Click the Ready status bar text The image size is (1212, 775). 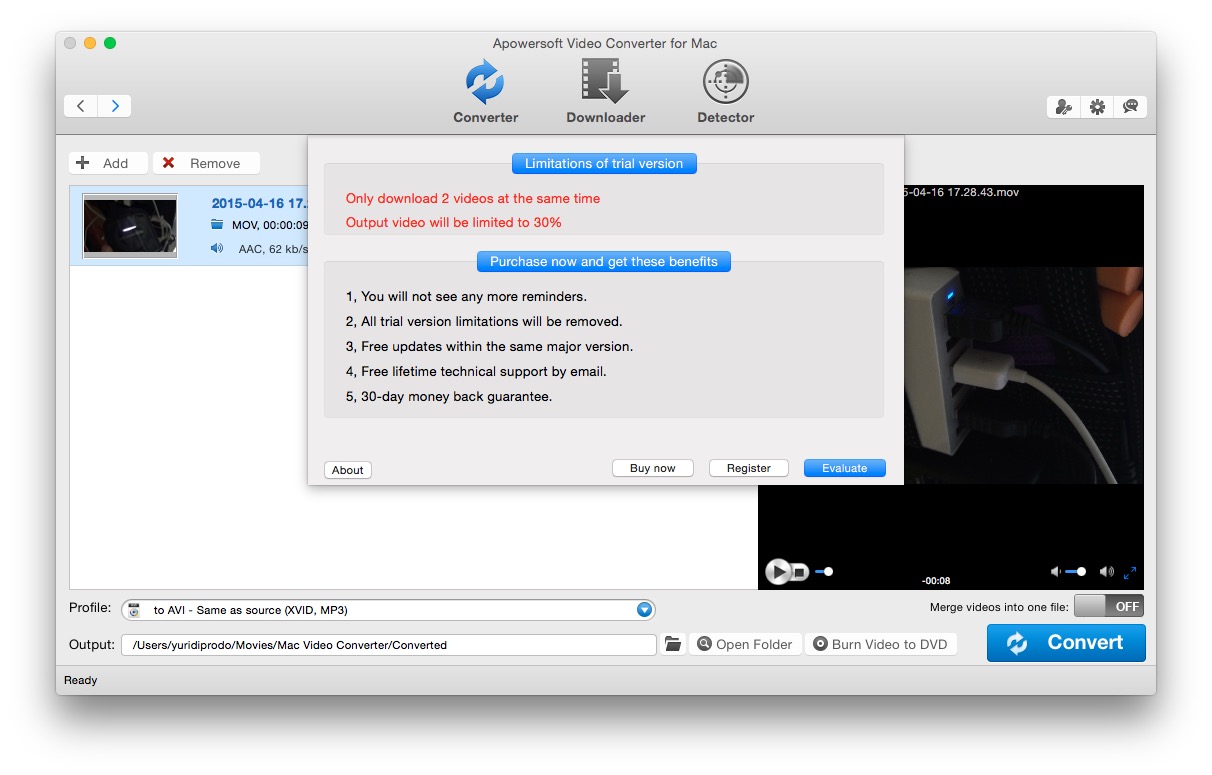pos(81,680)
